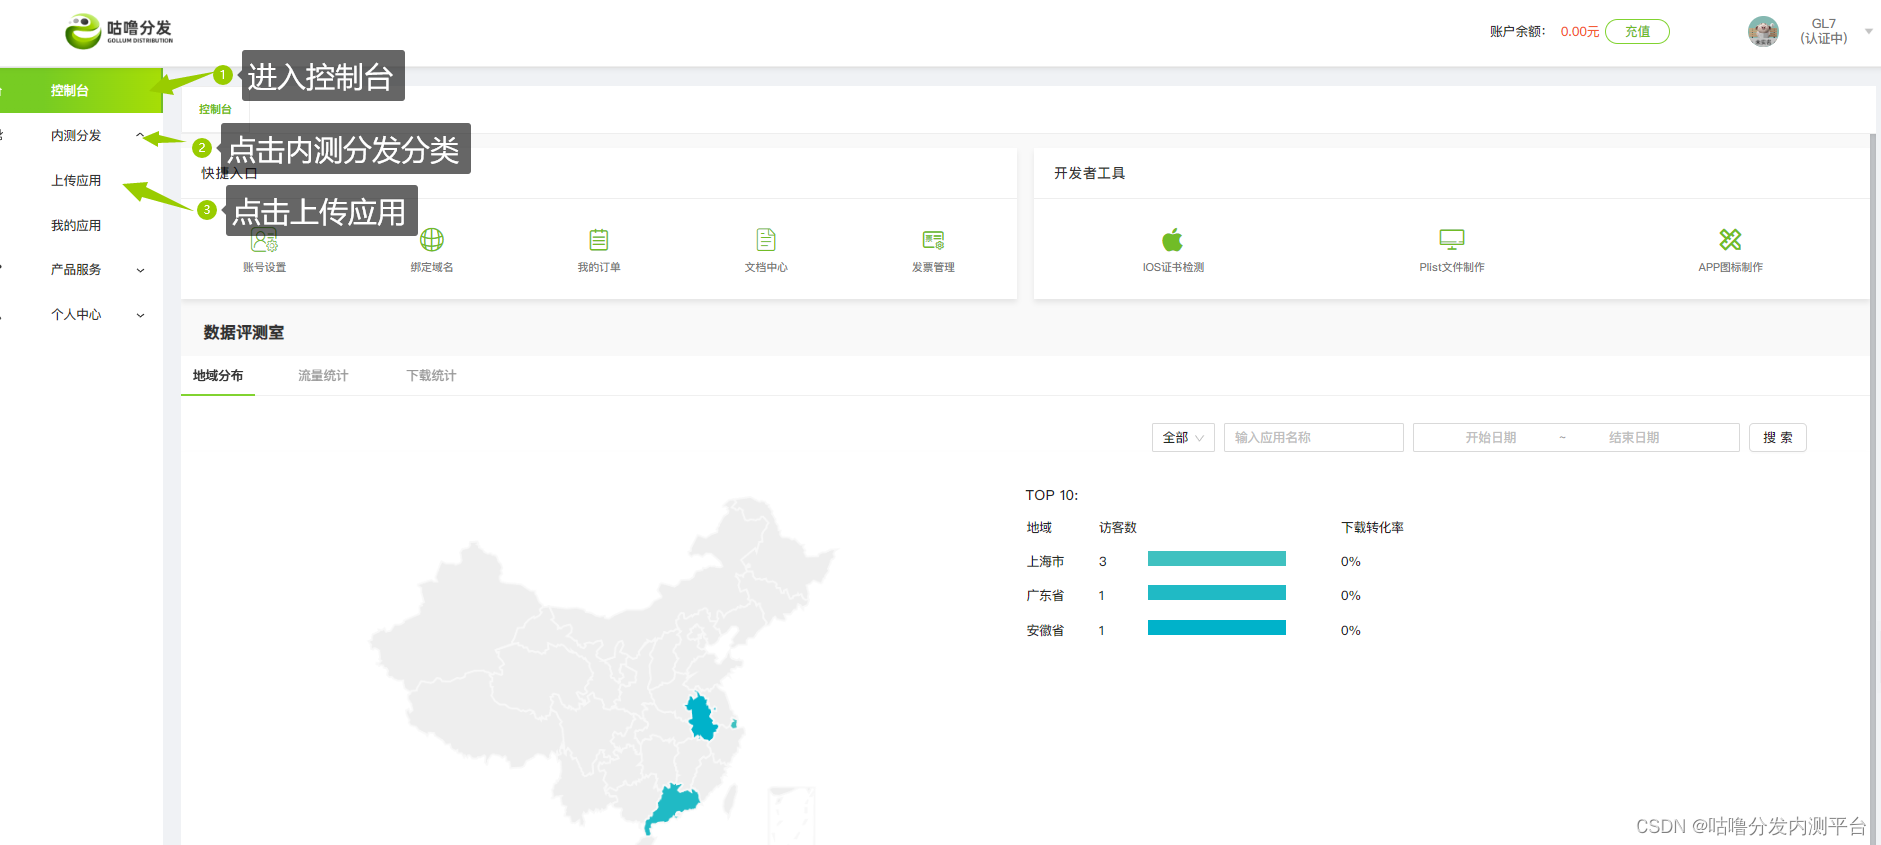Click the 开发者工具 panel title
Screen dimensions: 1881x845
pos(1089,173)
